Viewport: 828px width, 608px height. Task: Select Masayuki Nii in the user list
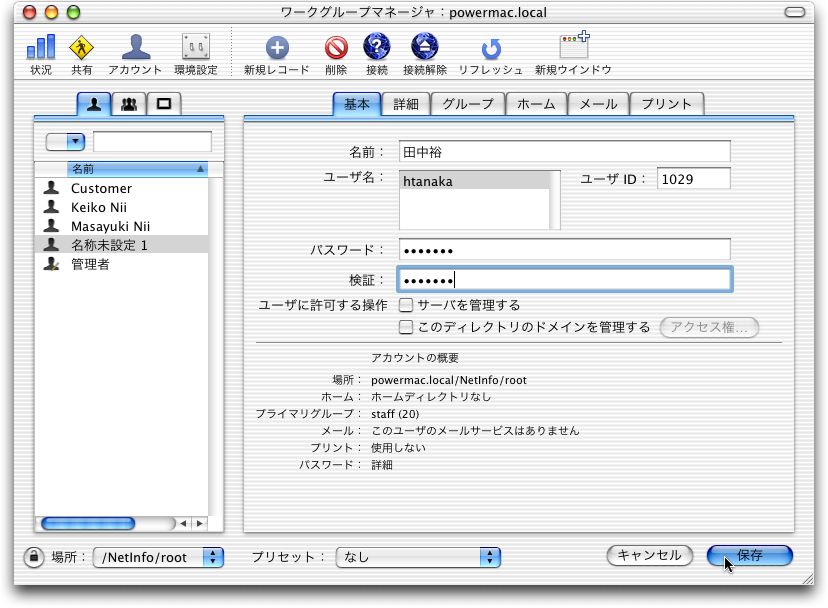(110, 226)
